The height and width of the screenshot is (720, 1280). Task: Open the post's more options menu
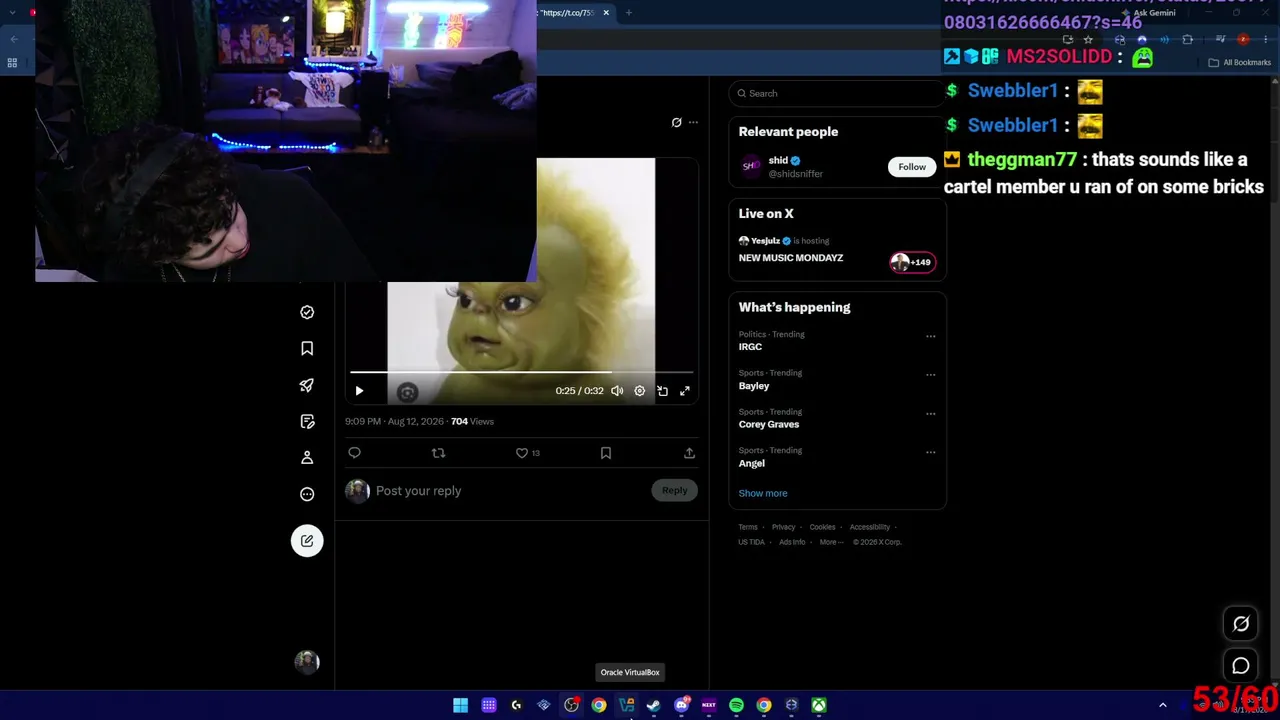tap(693, 123)
